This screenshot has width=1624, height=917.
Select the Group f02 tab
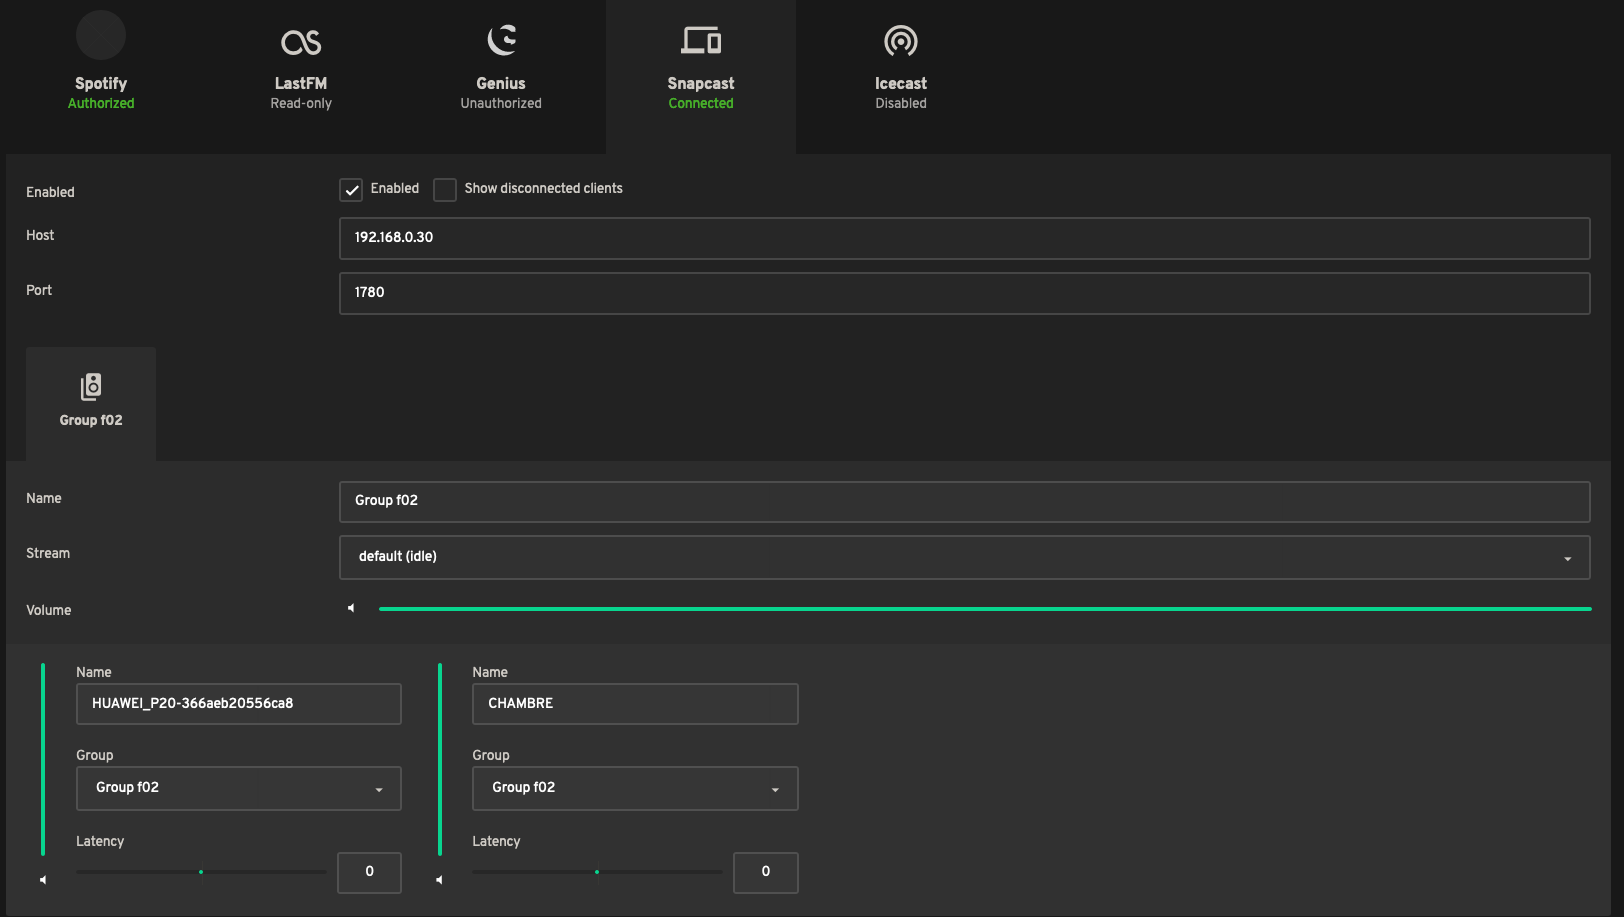click(x=90, y=404)
